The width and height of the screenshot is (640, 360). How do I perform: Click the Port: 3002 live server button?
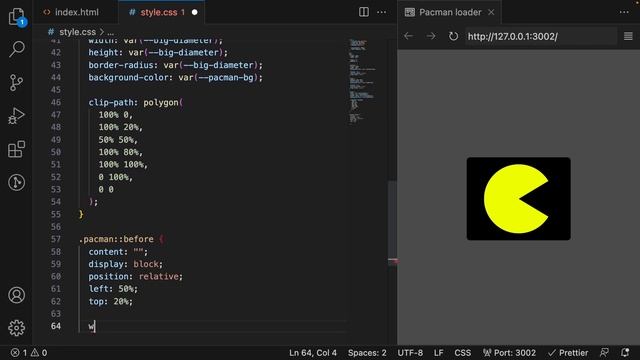(509, 353)
